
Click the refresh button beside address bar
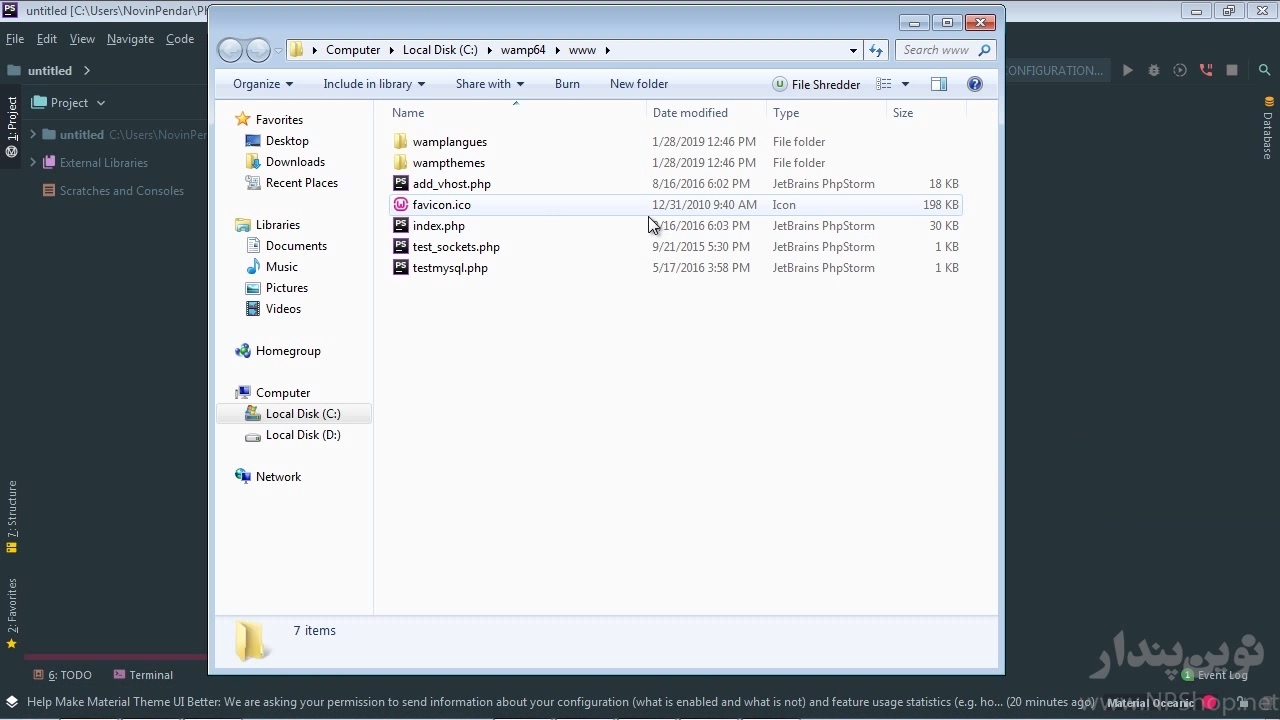point(876,50)
